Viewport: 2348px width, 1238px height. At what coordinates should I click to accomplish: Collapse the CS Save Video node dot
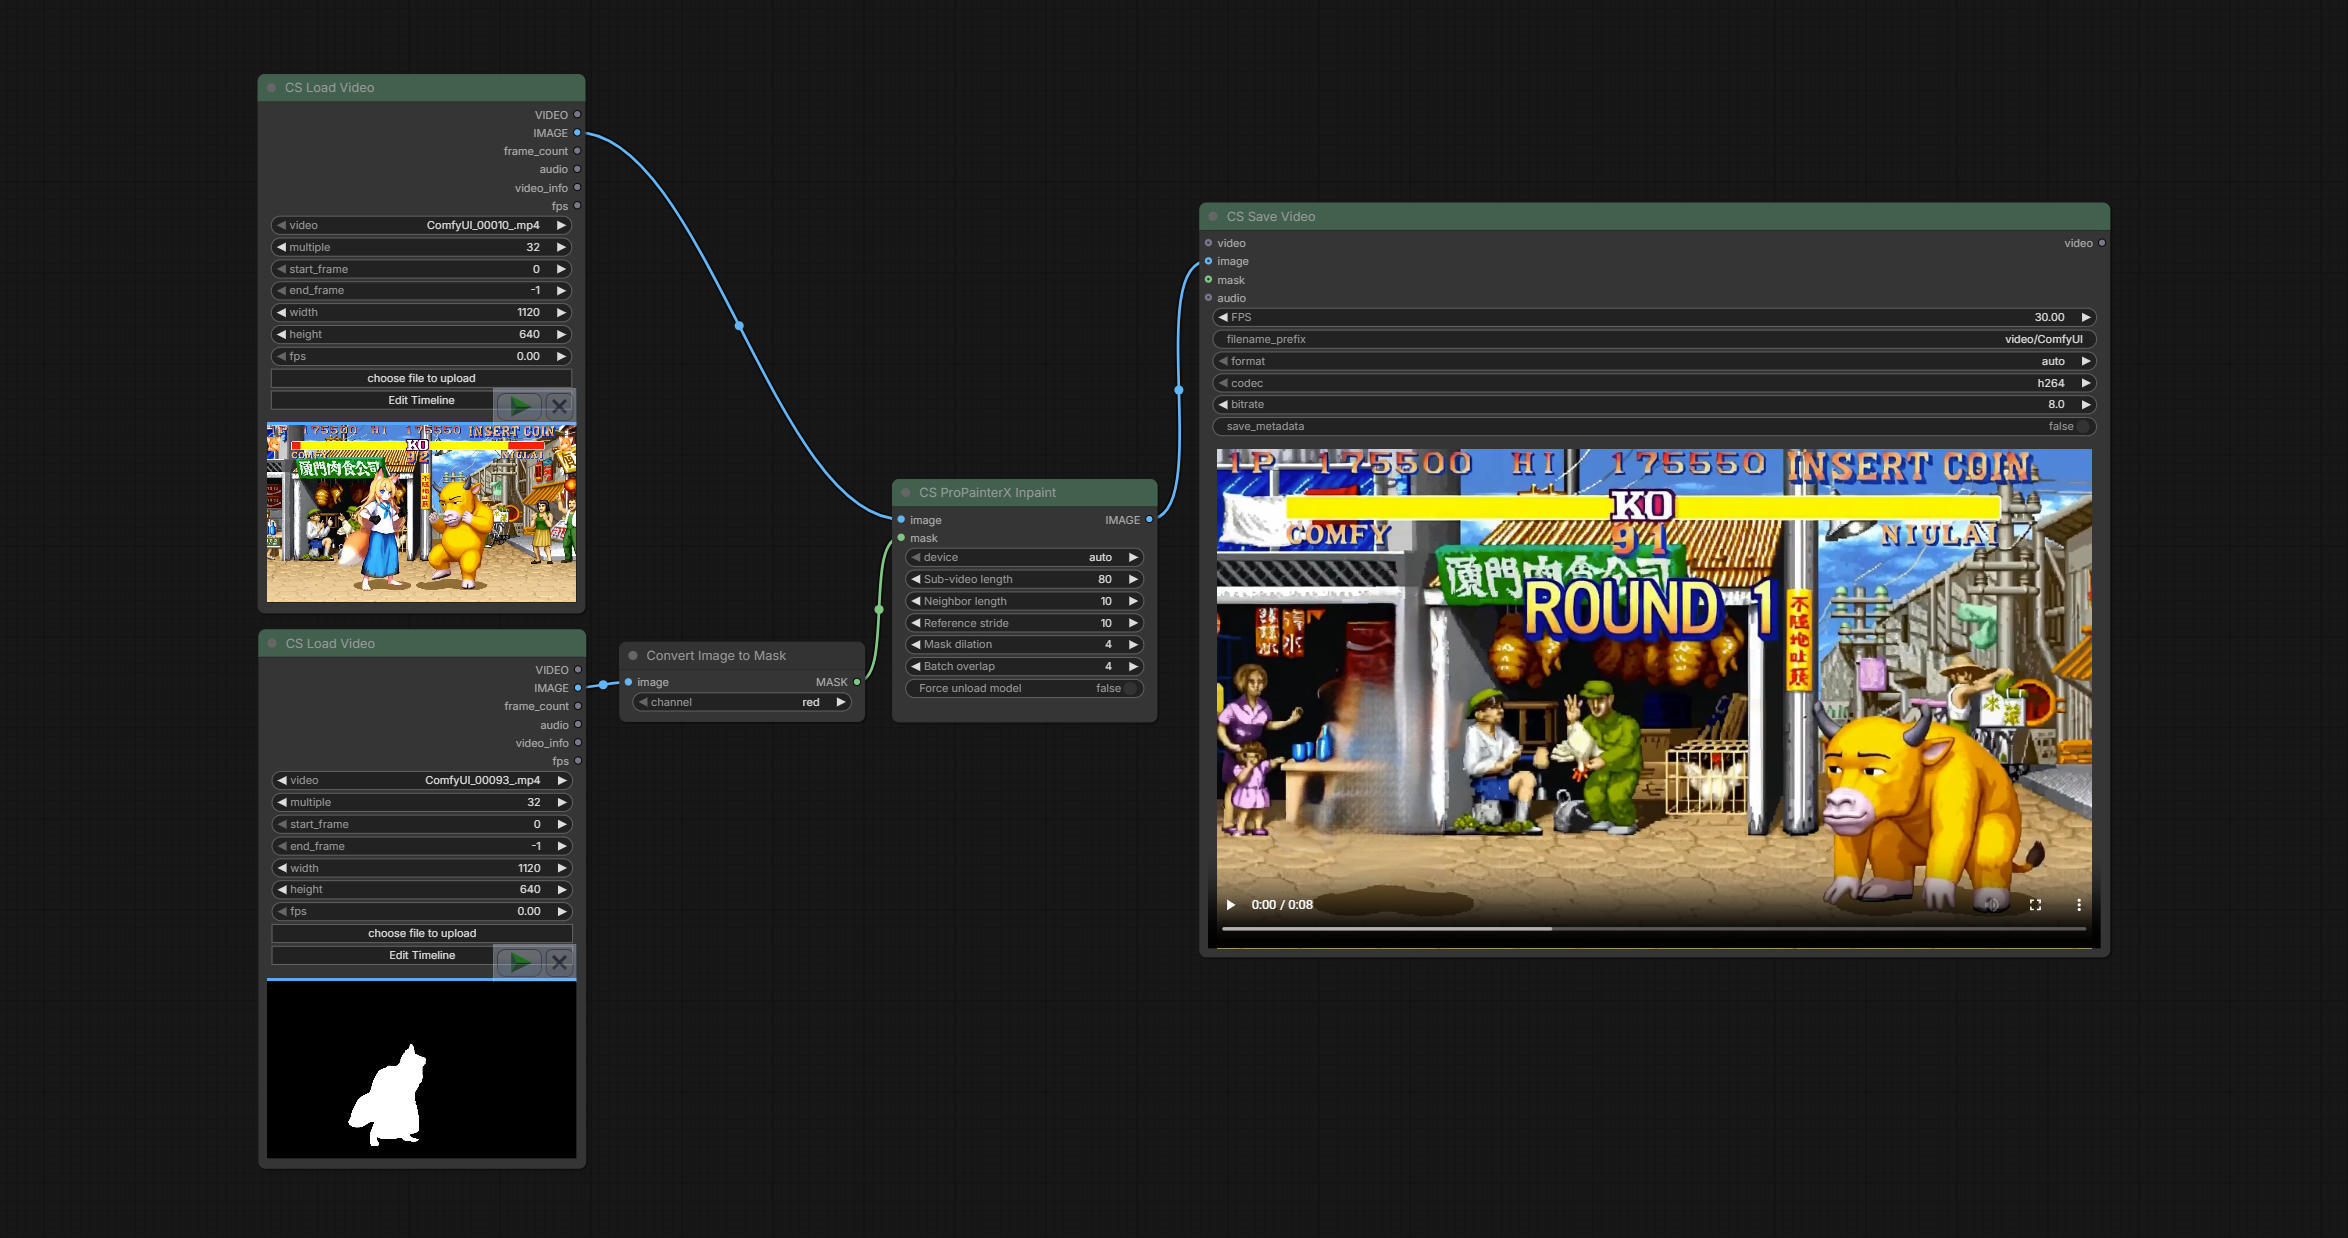pyautogui.click(x=1213, y=216)
